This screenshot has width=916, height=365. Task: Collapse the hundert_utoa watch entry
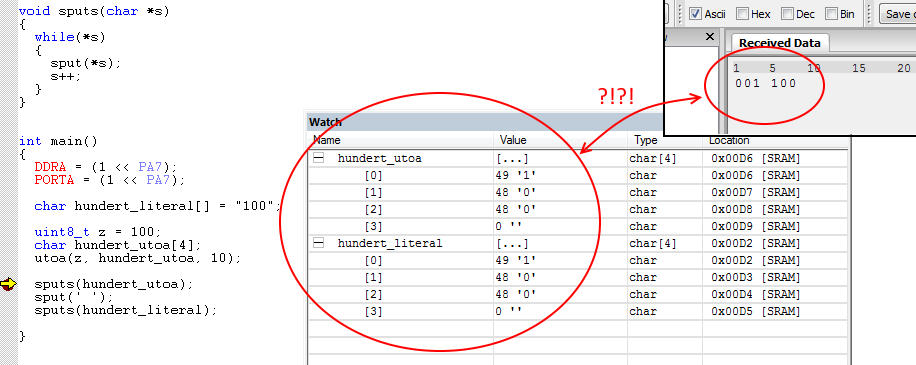point(318,158)
